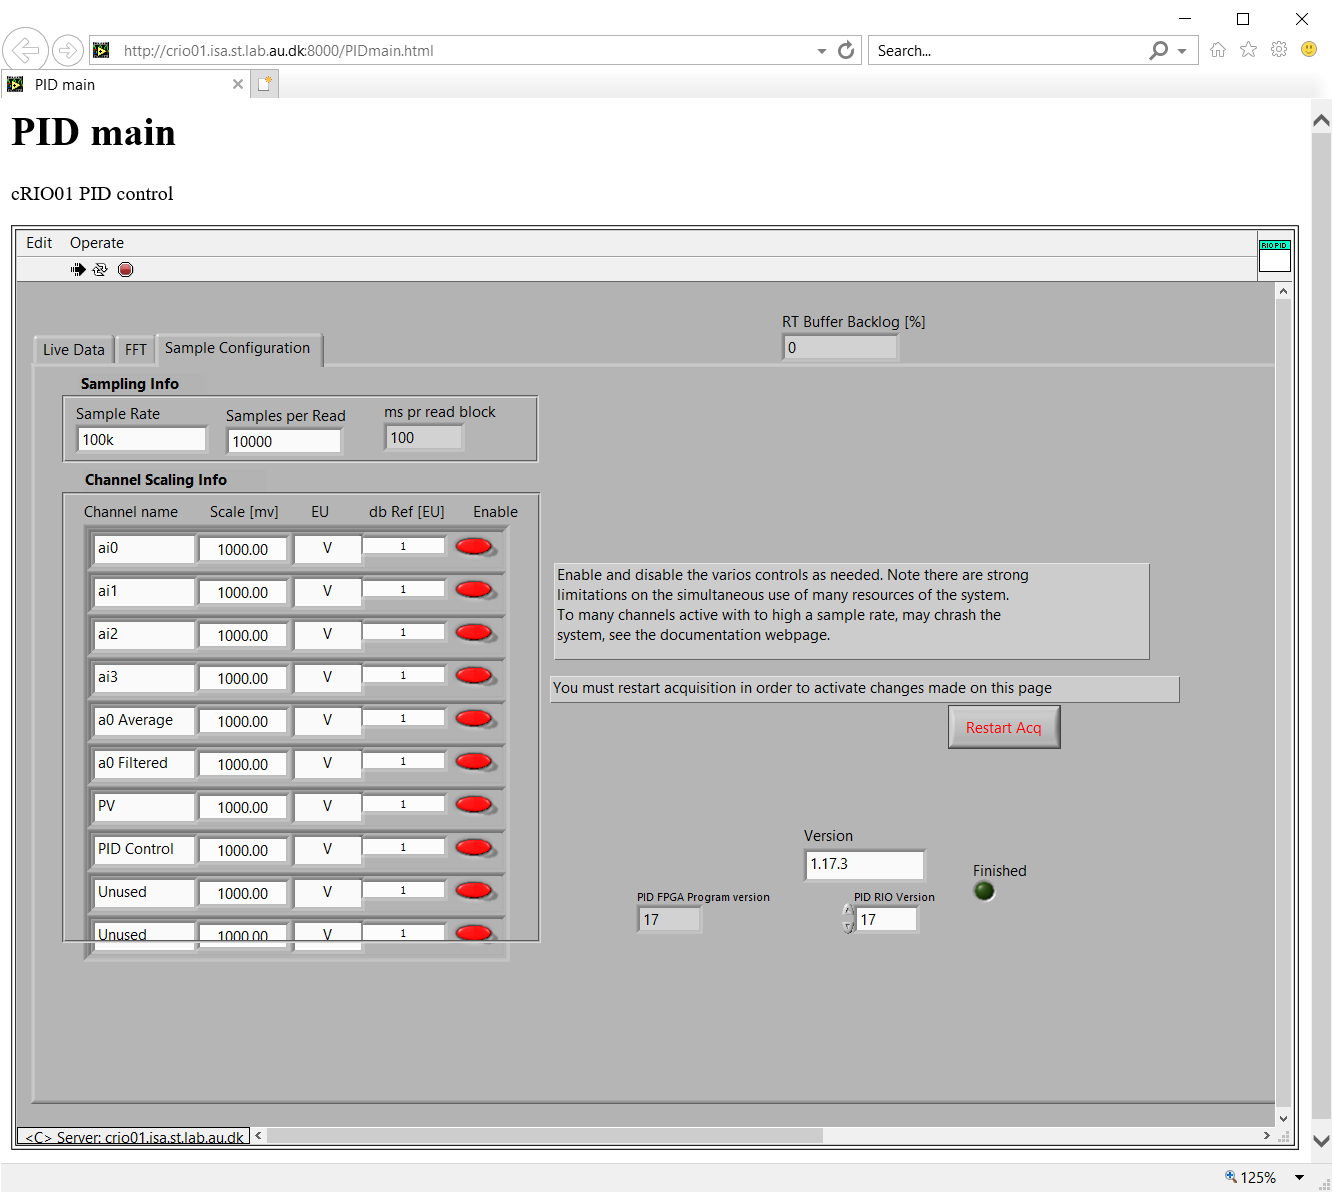Toggle the Enable LED for ai0
Screen dimensions: 1333x1193
click(474, 546)
